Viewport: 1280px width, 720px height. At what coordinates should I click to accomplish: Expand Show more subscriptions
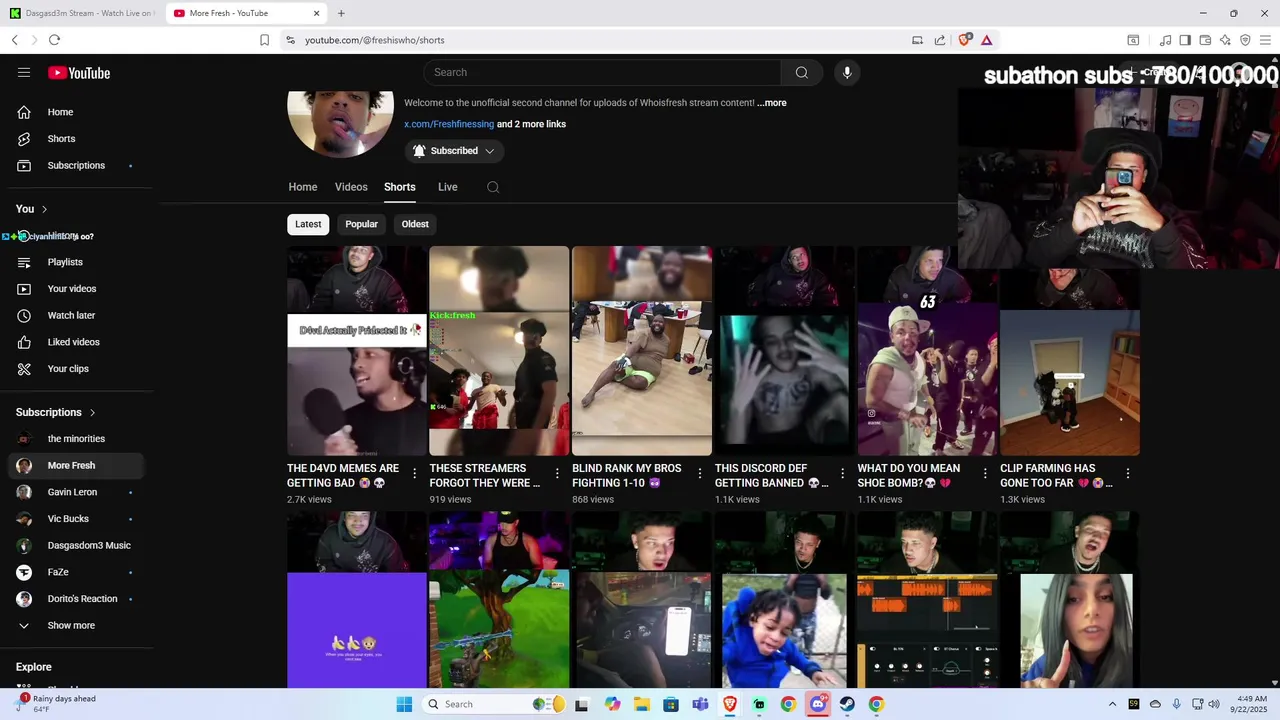71,626
